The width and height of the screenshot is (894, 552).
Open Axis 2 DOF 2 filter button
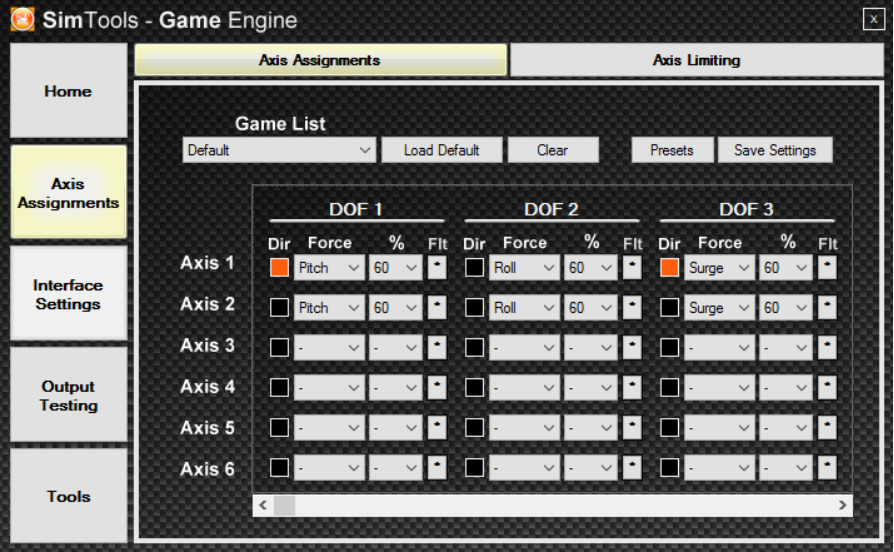632,308
